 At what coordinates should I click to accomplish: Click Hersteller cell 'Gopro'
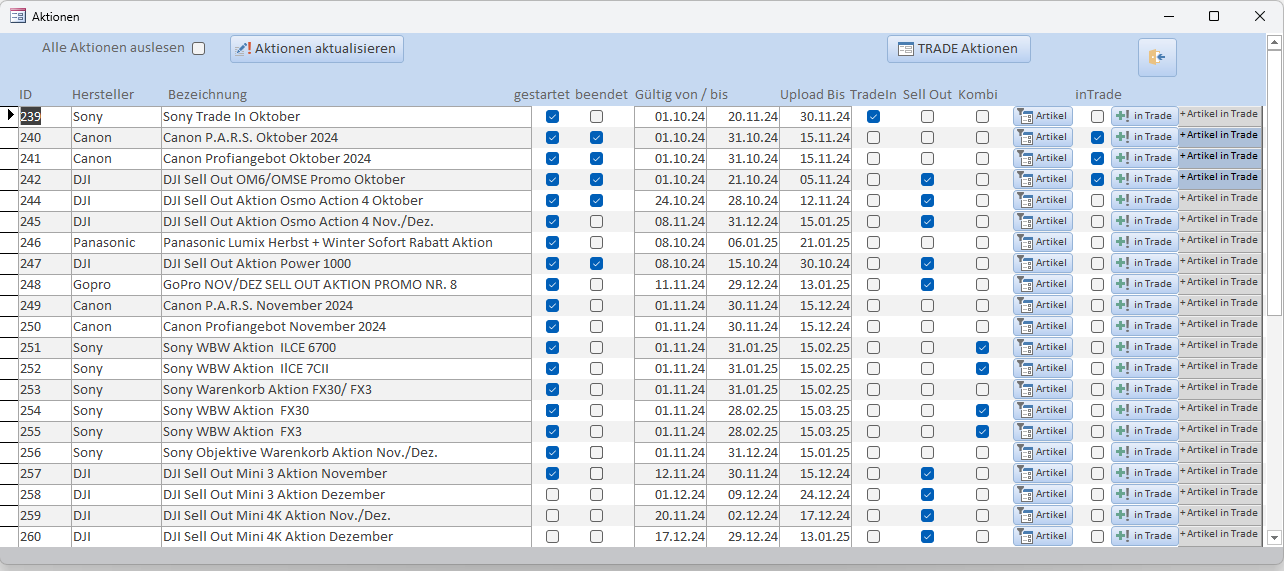coord(115,284)
